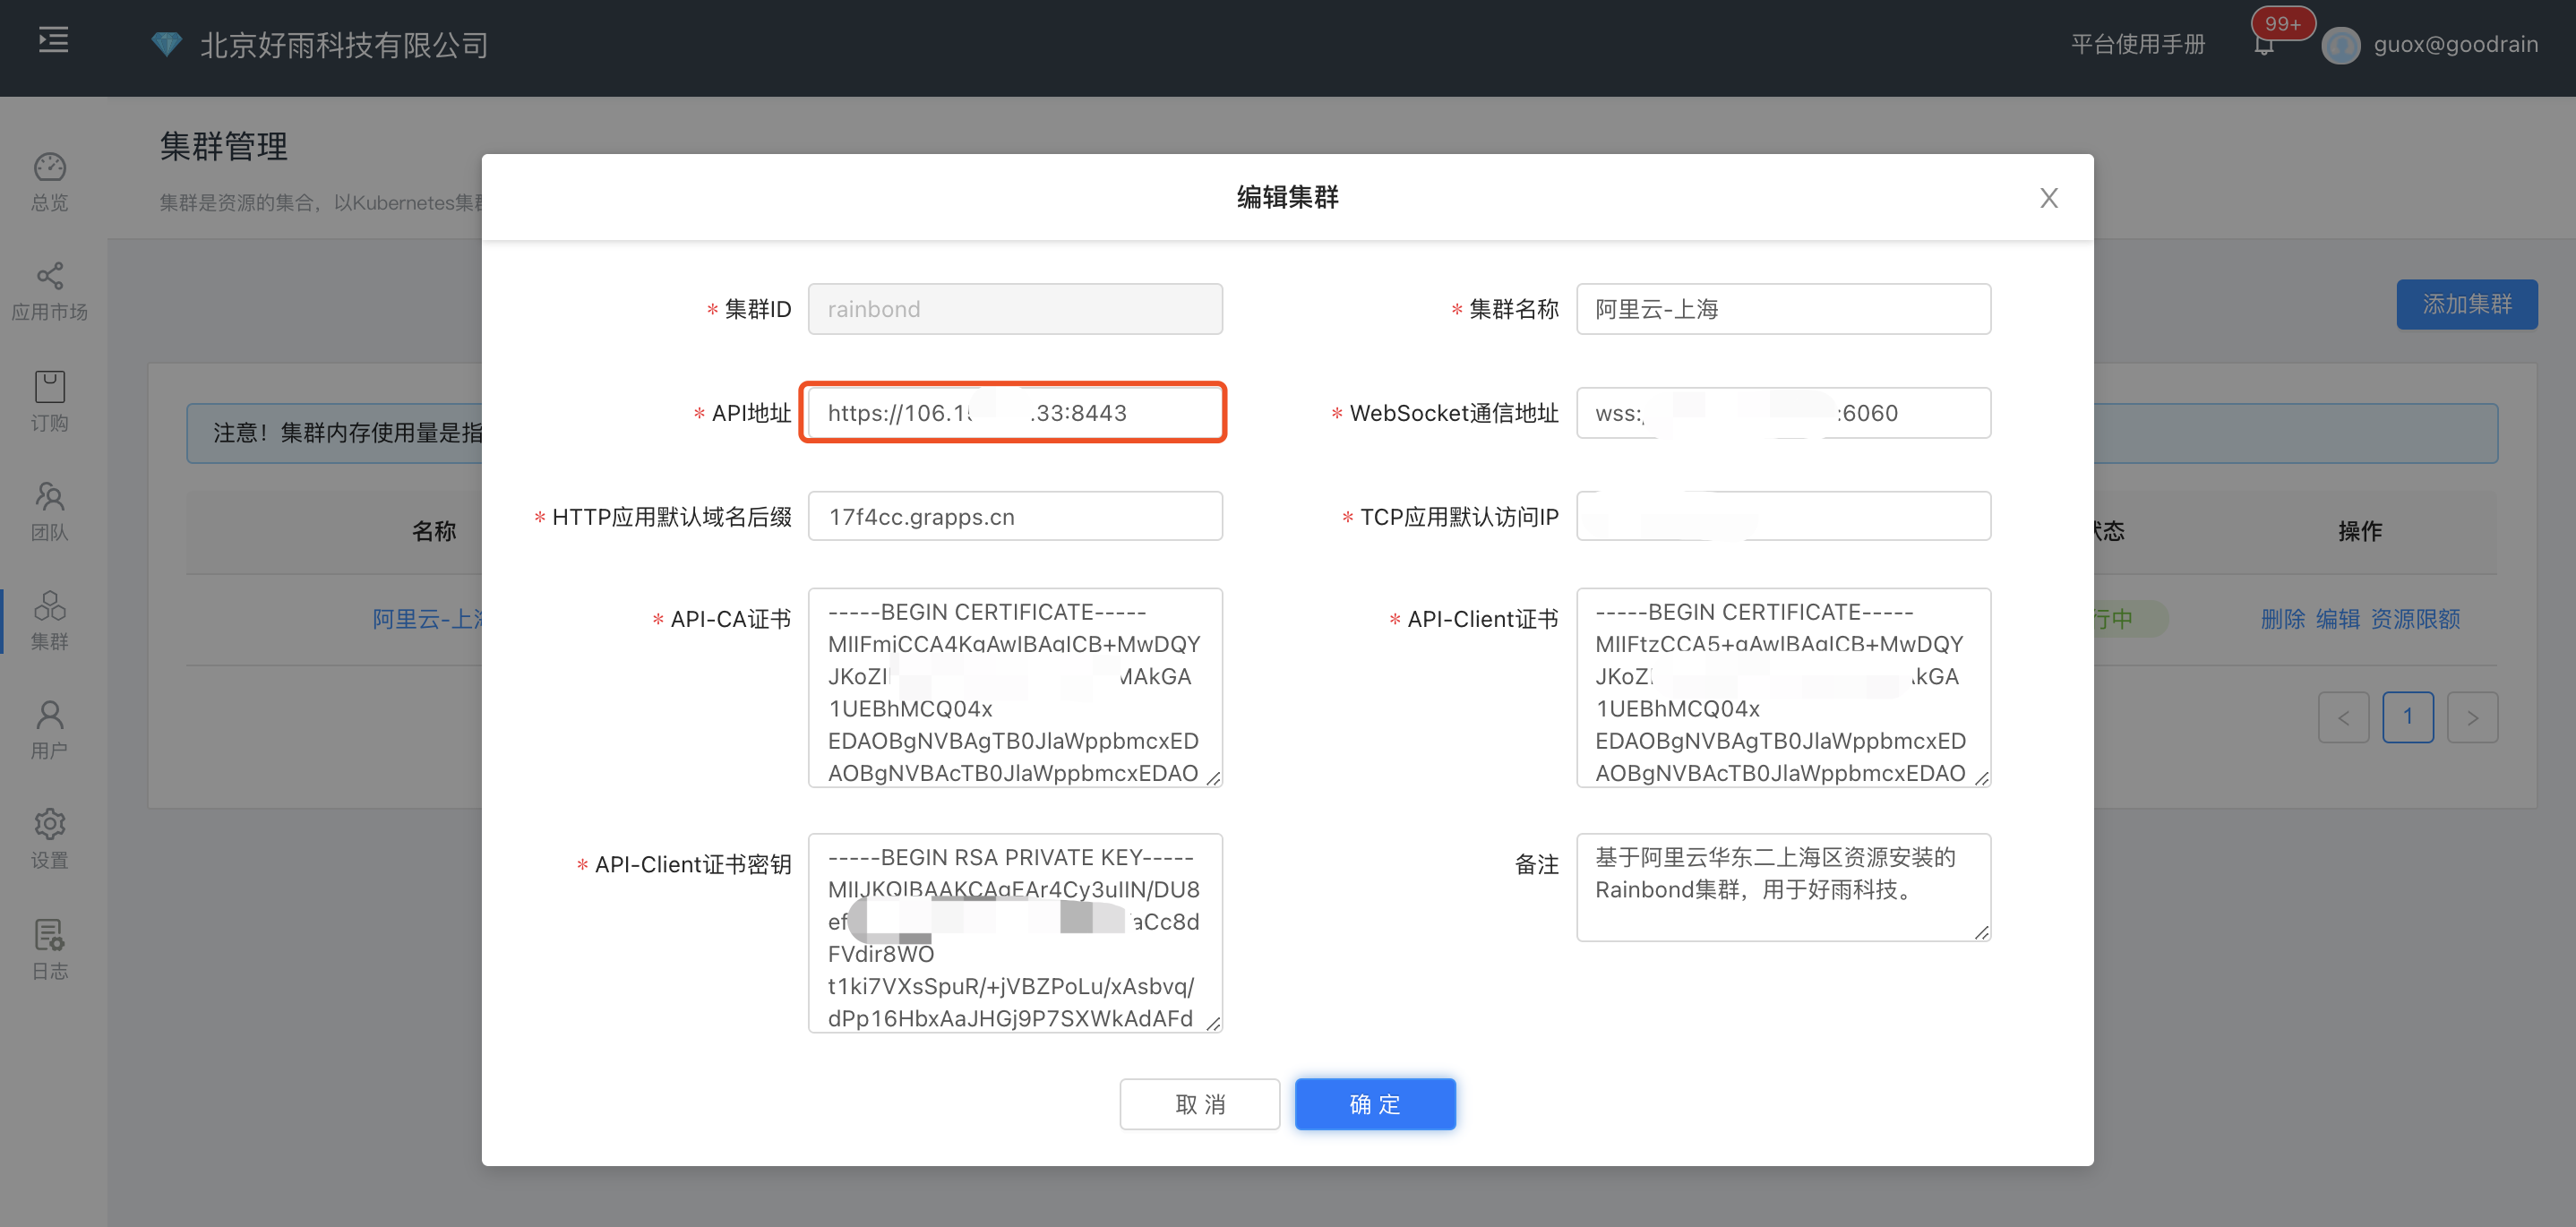Go to next page with the right arrow
This screenshot has width=2576, height=1227.
2472,717
